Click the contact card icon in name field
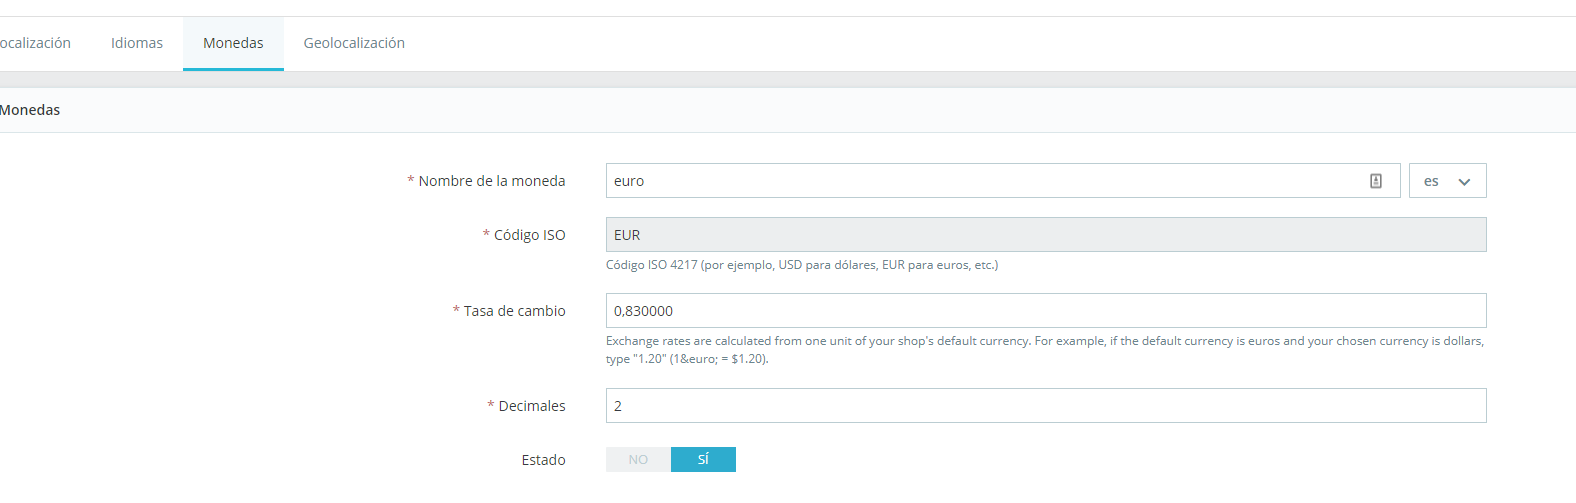This screenshot has height=503, width=1576. pyautogui.click(x=1376, y=181)
